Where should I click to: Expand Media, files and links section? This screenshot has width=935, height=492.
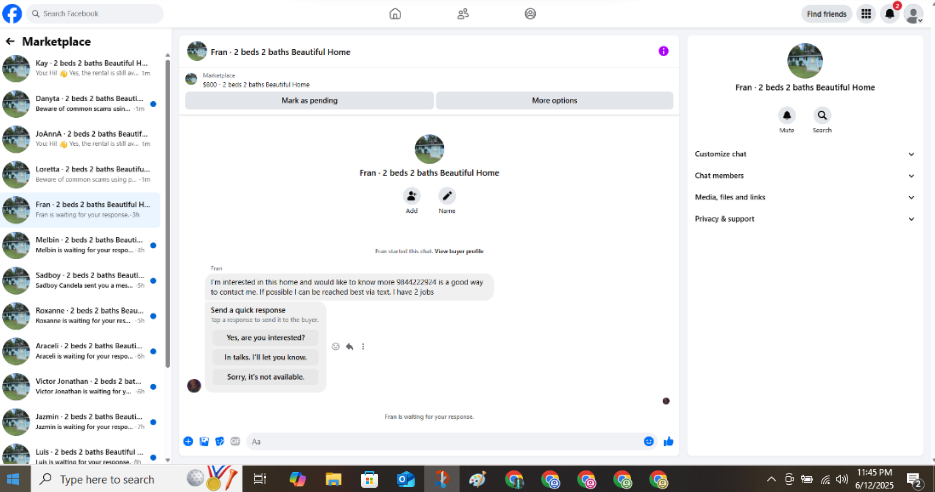coord(804,197)
